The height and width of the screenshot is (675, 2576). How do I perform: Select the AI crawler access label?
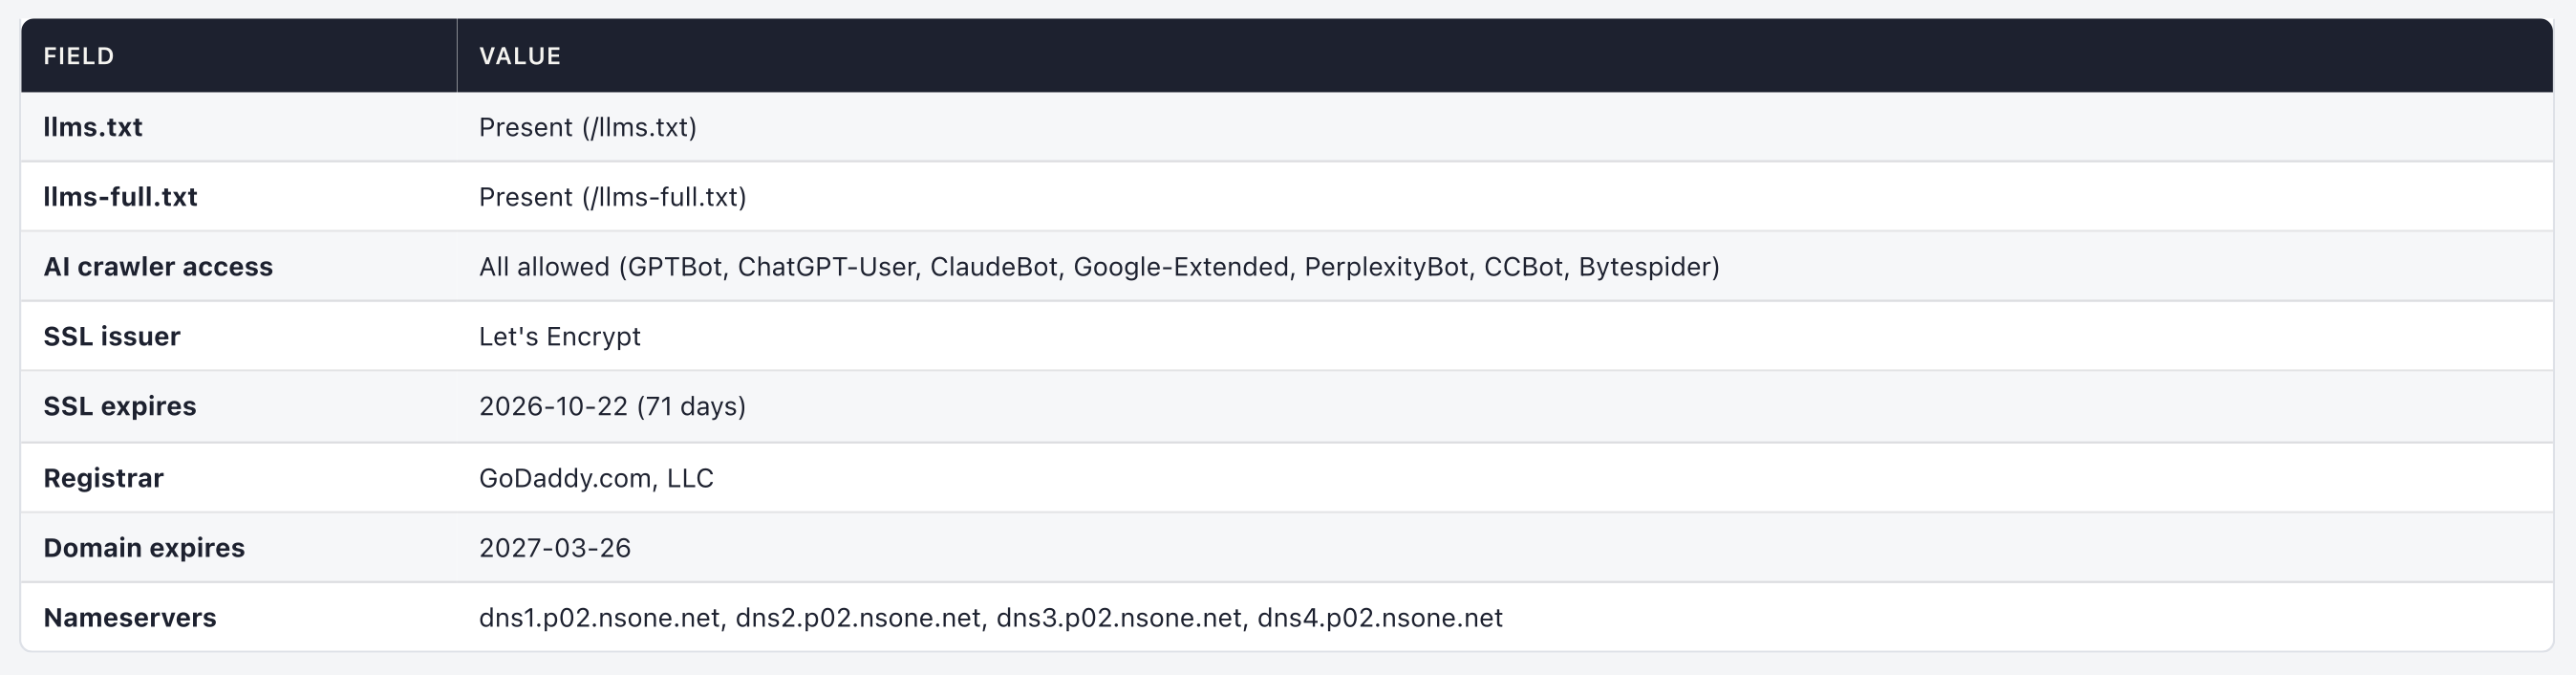[158, 267]
